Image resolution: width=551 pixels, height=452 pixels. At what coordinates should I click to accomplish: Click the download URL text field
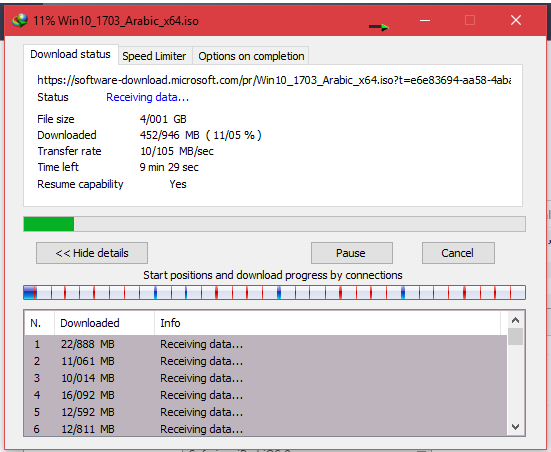click(274, 80)
